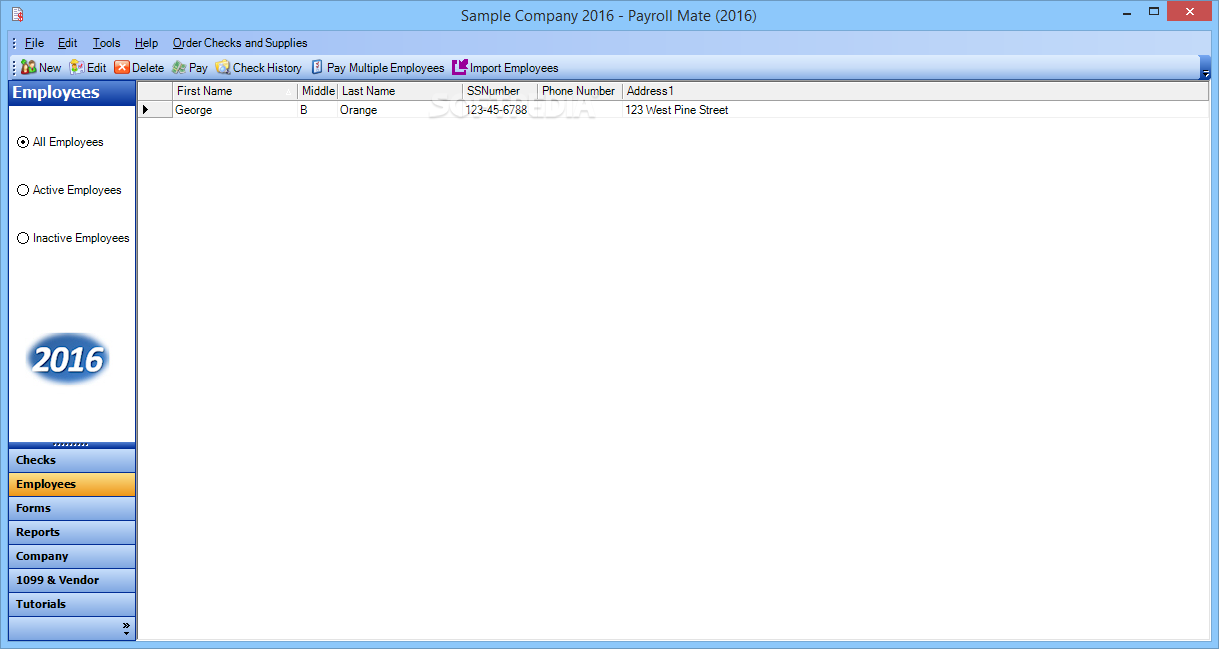The image size is (1219, 649).
Task: Open the Forms section
Action: pos(72,508)
